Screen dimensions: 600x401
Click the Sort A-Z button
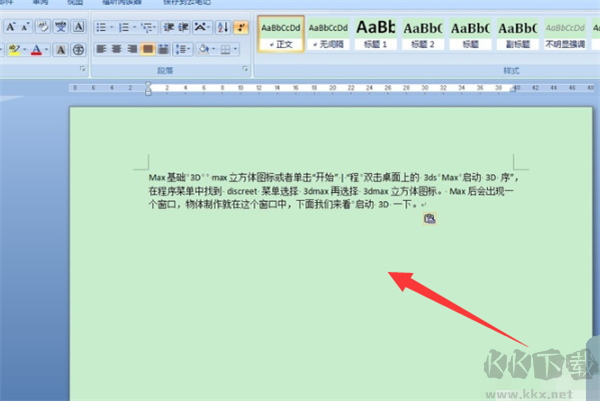point(223,27)
